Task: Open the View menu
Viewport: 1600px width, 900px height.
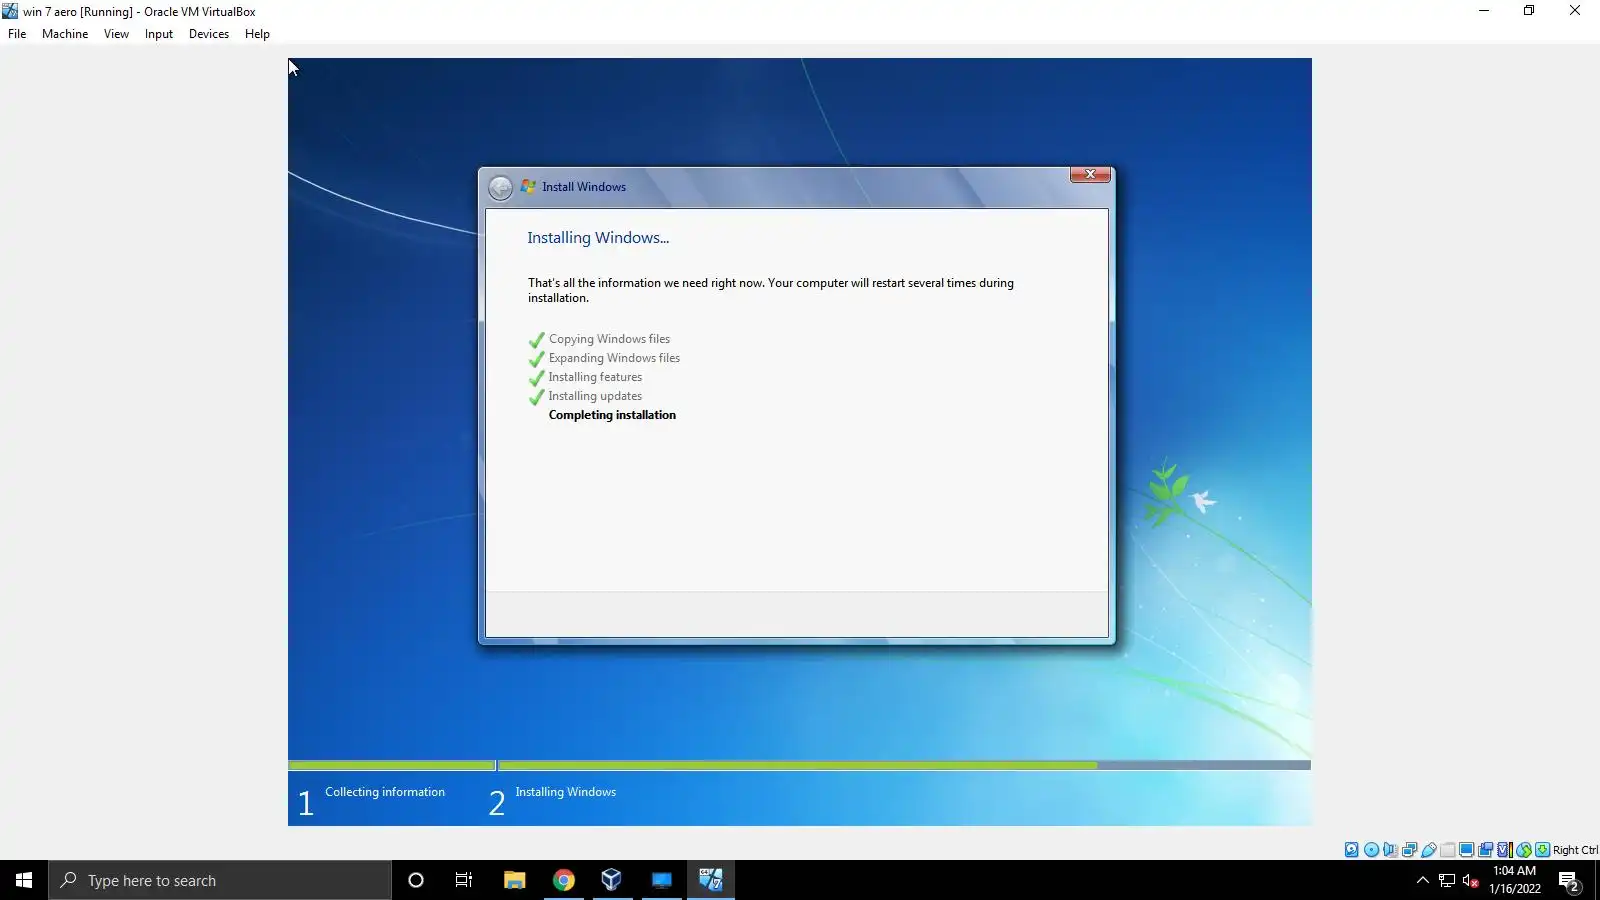Action: (x=116, y=34)
